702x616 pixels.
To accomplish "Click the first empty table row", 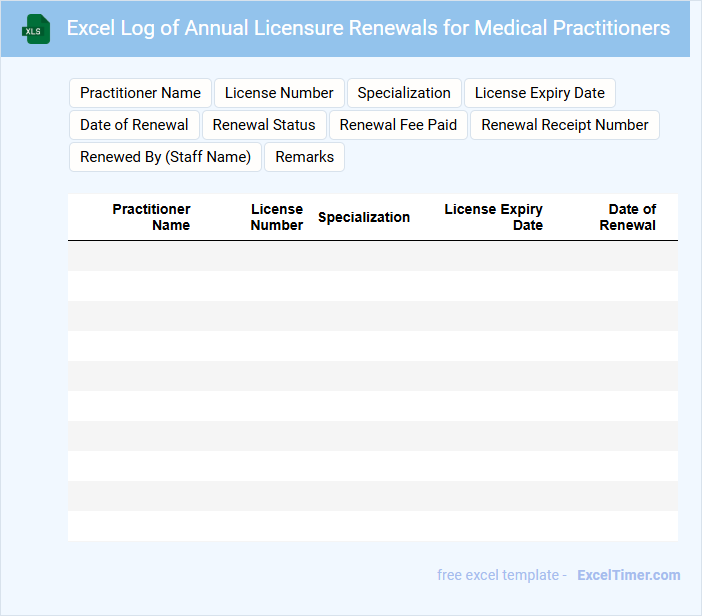I will point(373,256).
